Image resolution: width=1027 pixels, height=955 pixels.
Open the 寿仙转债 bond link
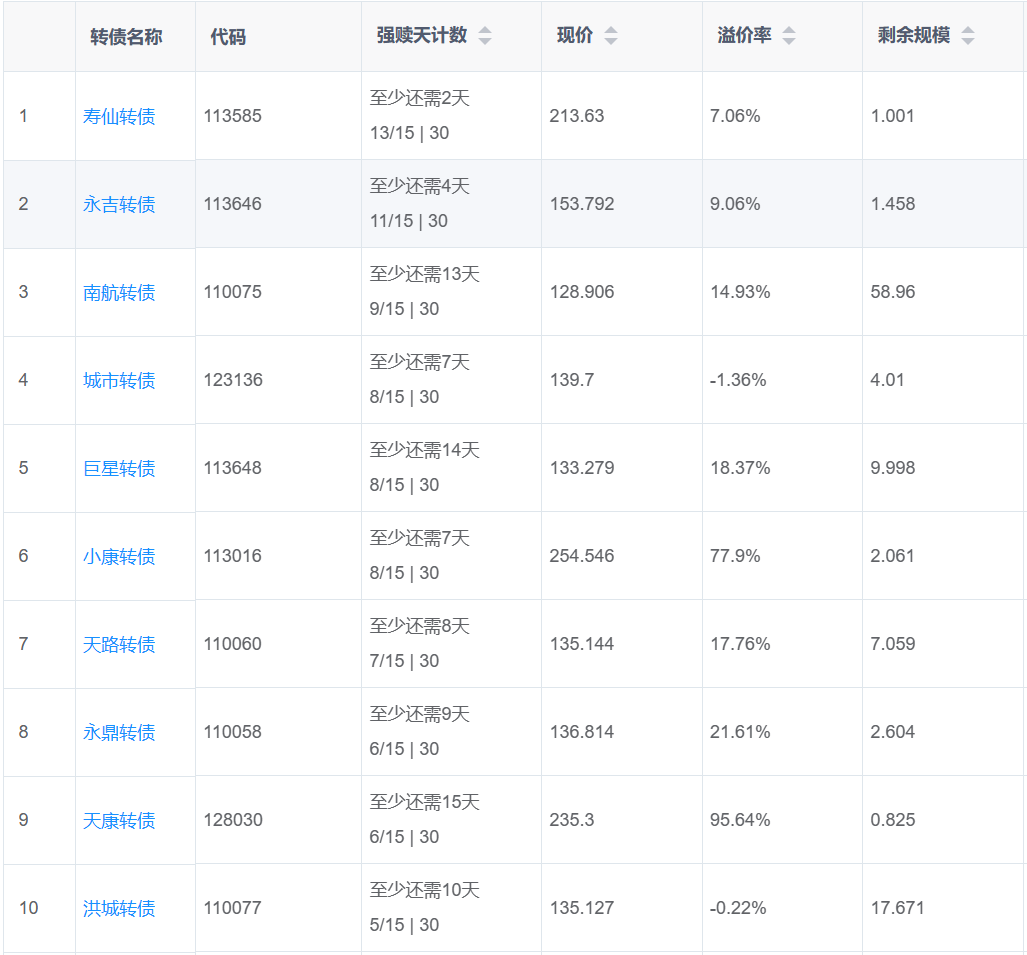coord(119,117)
